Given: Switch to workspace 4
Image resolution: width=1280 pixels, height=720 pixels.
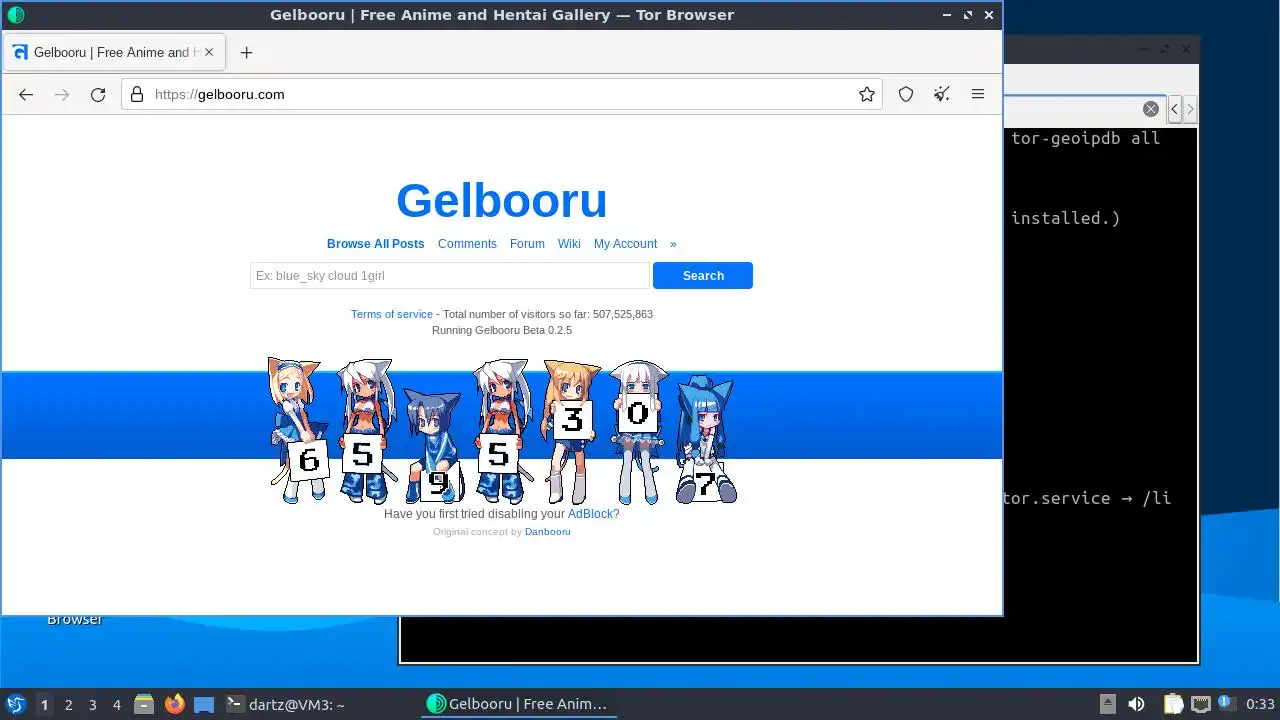Looking at the screenshot, I should tap(117, 705).
